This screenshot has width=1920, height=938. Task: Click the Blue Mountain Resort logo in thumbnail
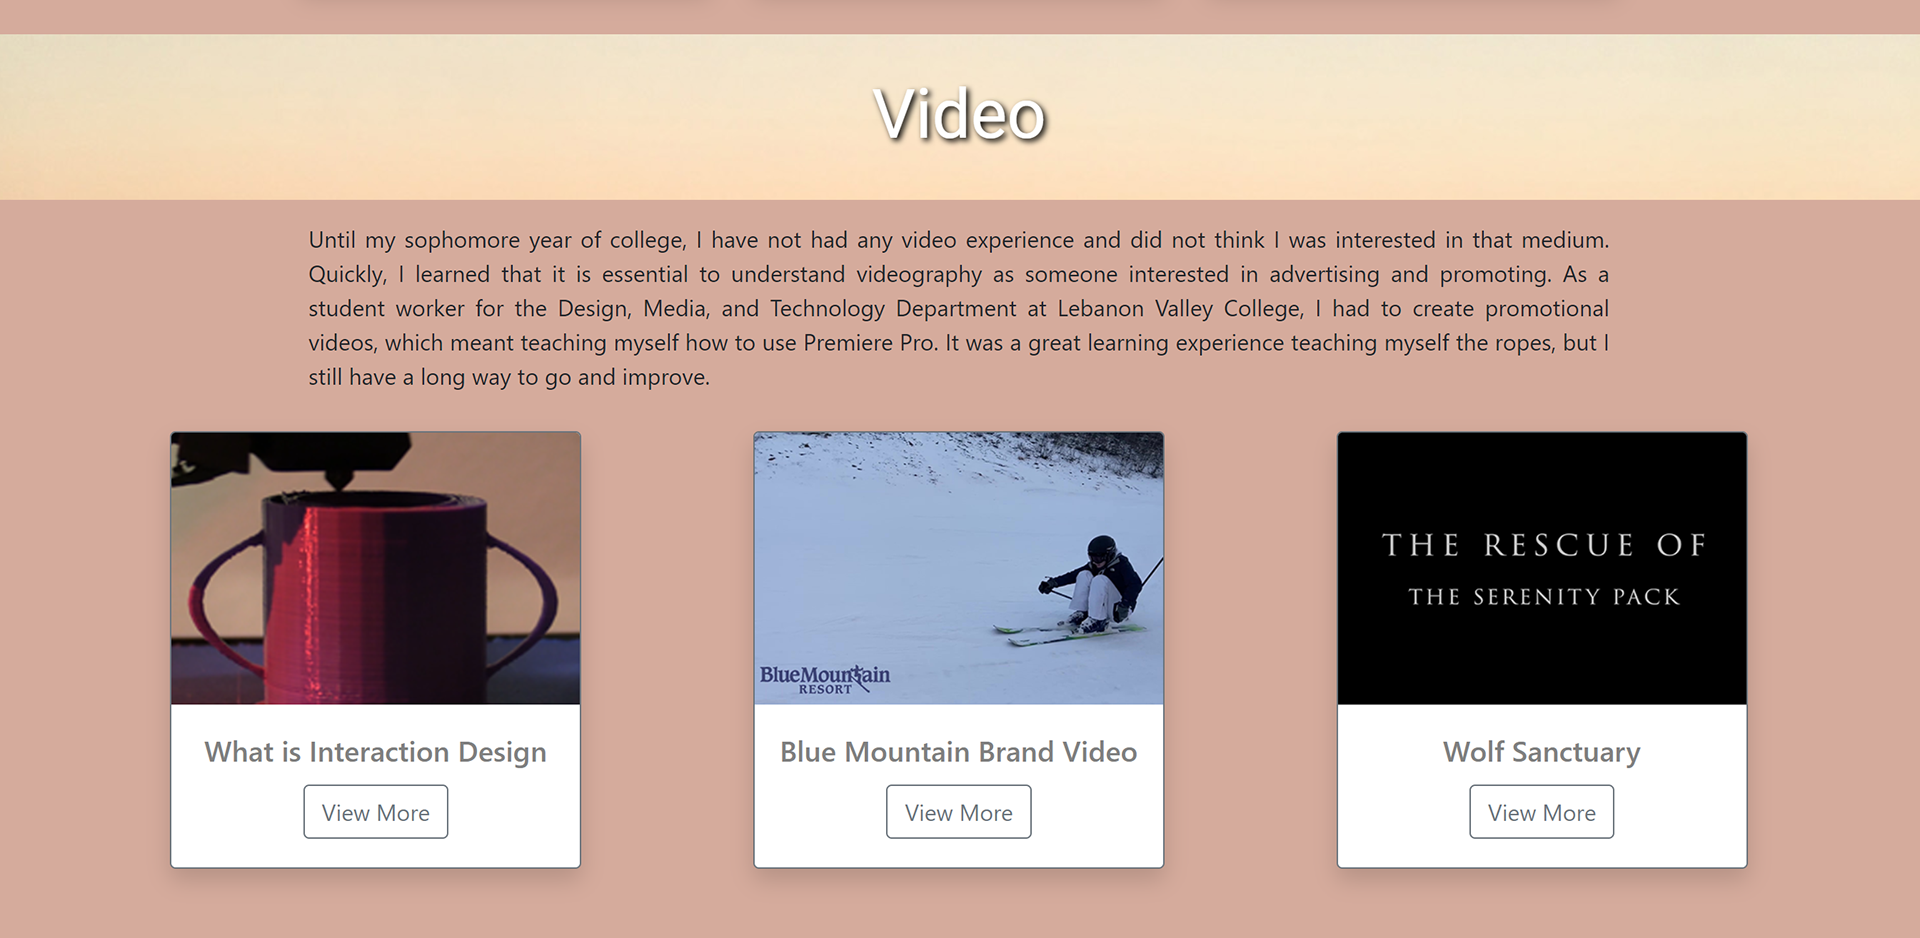[x=825, y=679]
